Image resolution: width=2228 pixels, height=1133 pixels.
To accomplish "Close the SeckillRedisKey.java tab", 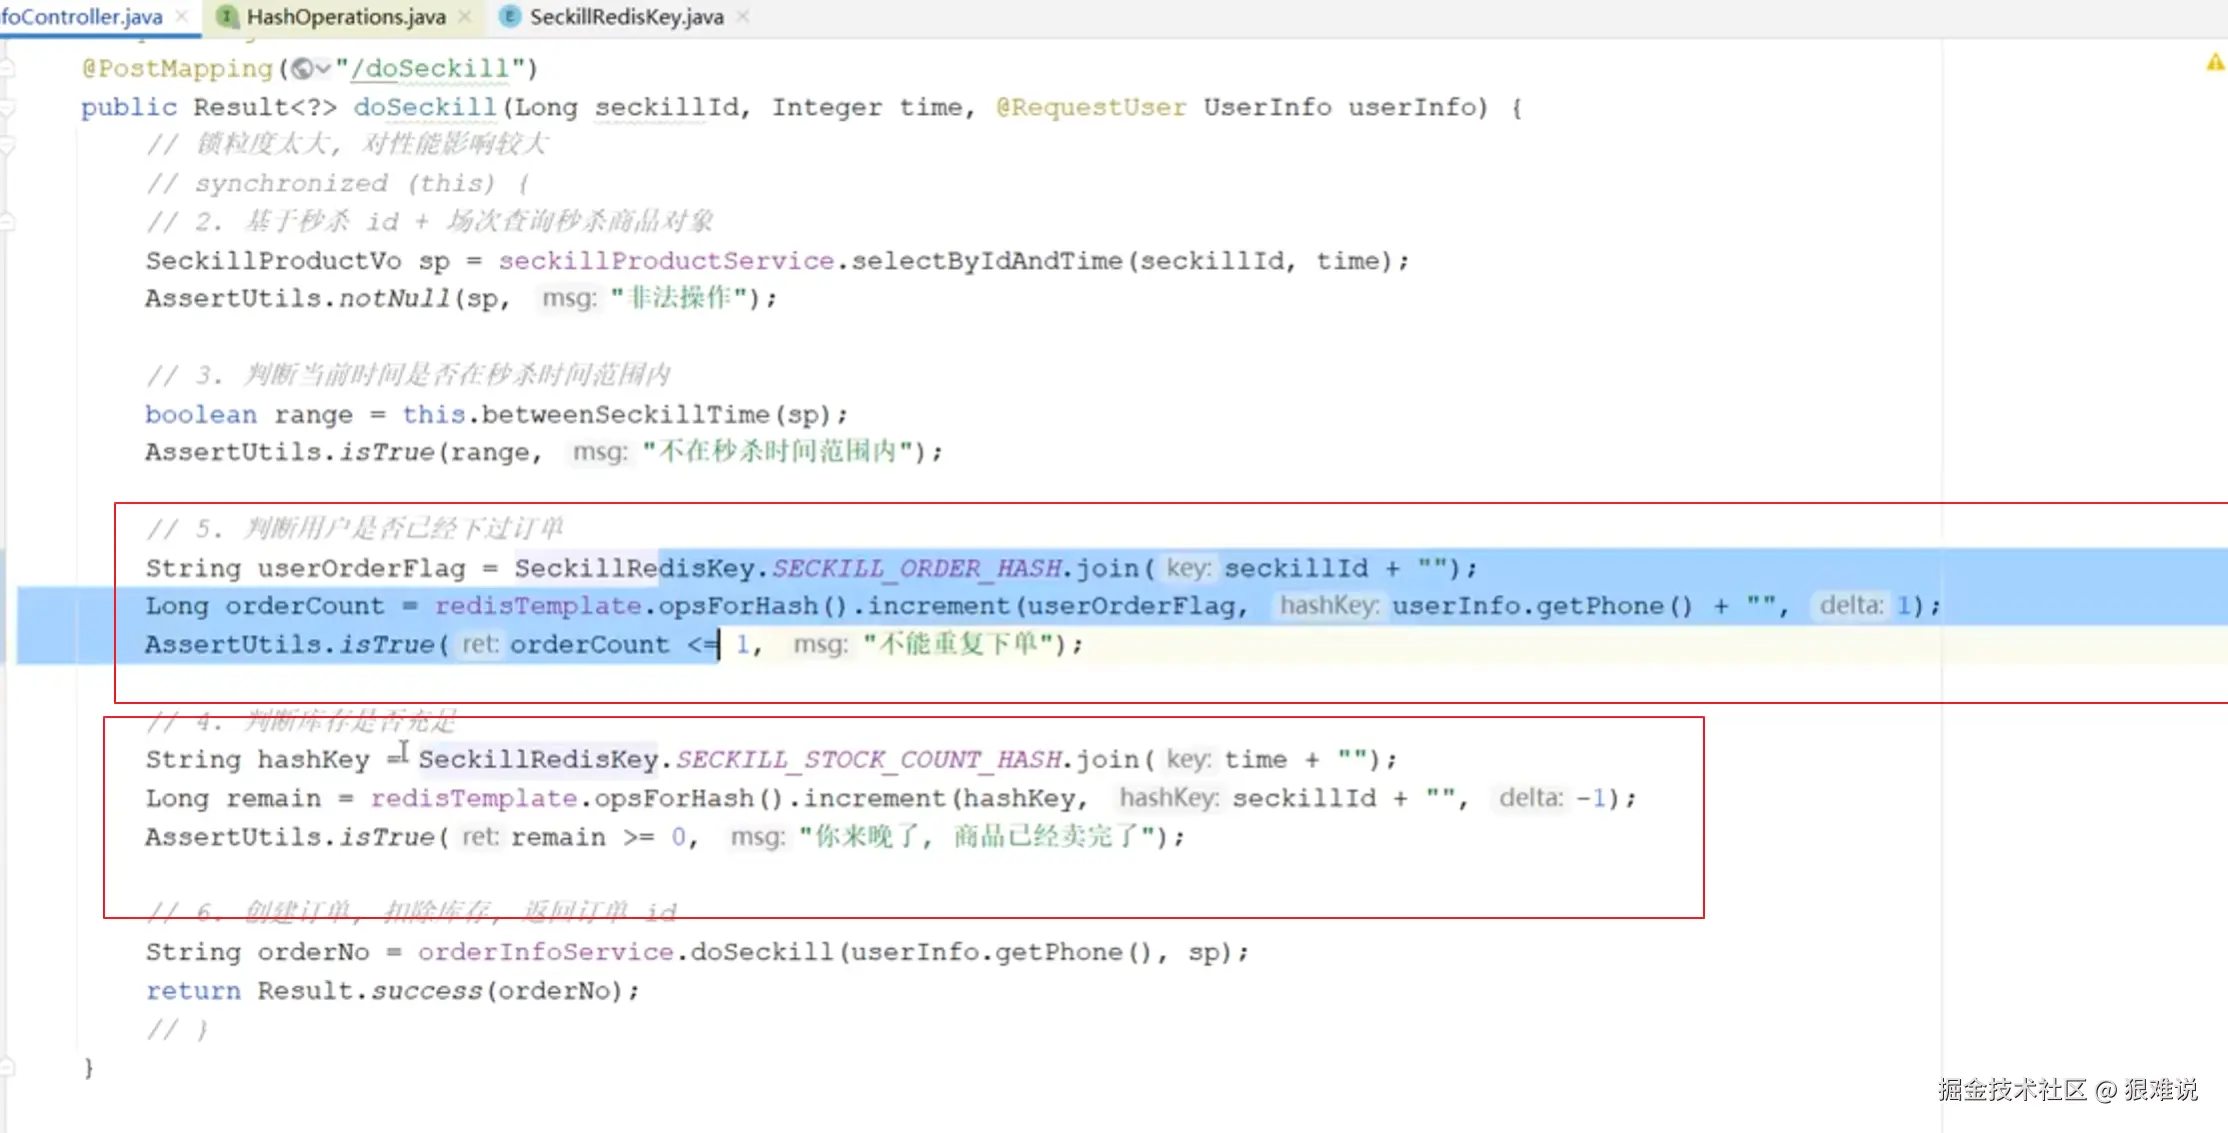I will click(743, 16).
